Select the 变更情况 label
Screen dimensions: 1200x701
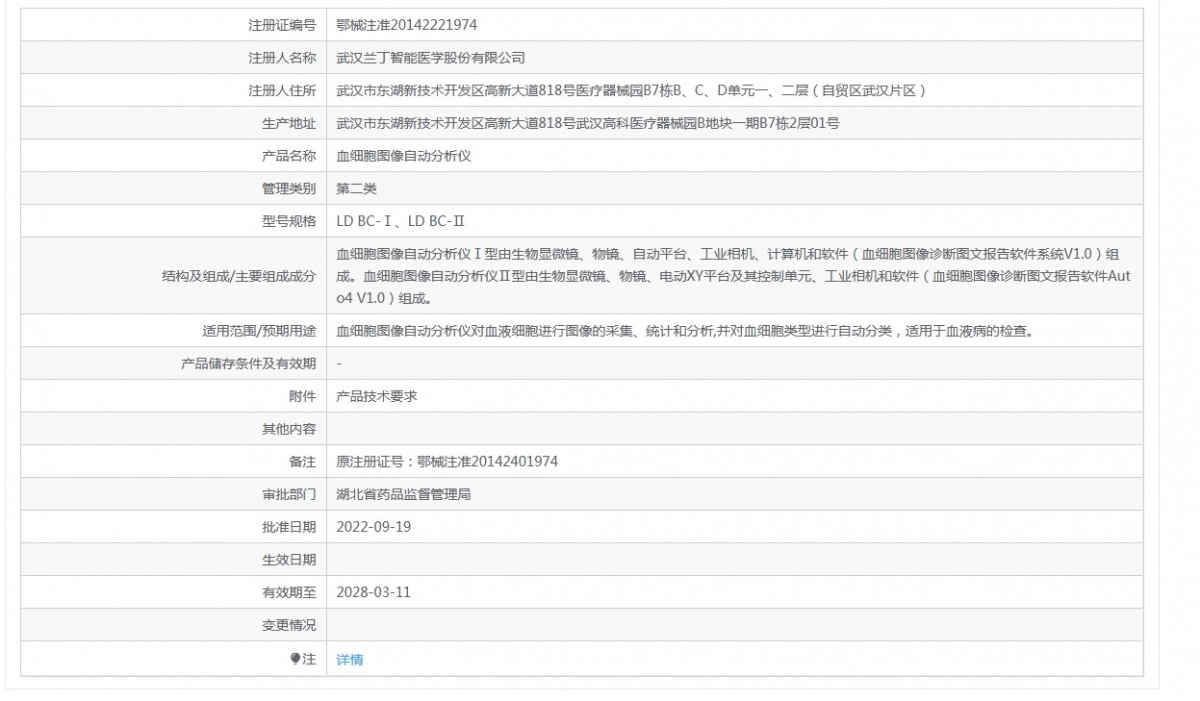click(289, 626)
